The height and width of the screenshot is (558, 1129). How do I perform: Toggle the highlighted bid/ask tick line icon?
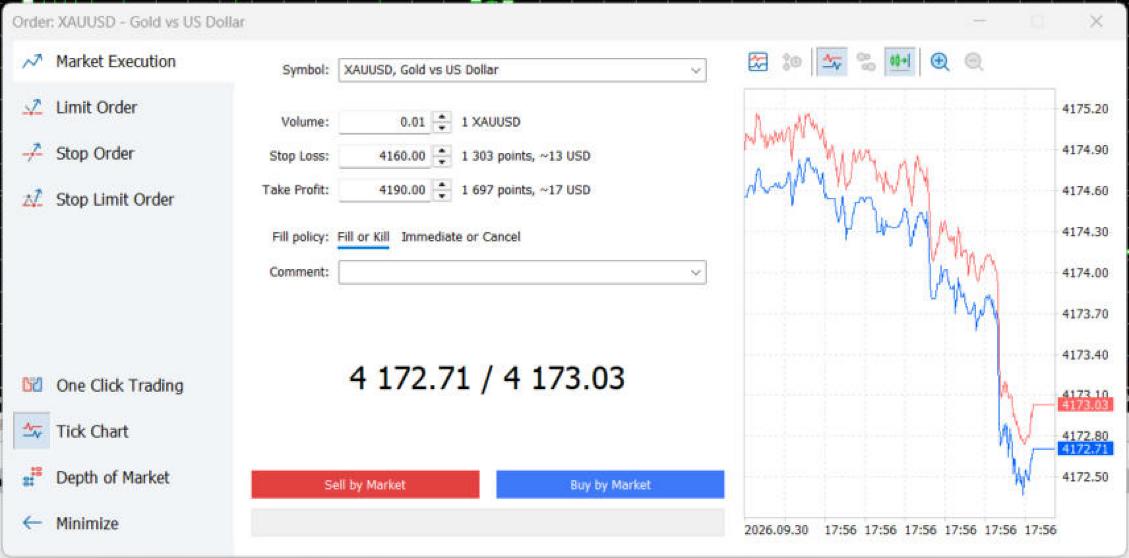click(x=832, y=62)
